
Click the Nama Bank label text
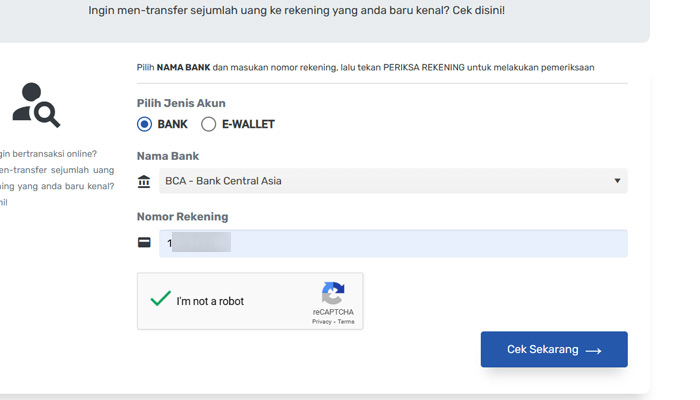(168, 156)
